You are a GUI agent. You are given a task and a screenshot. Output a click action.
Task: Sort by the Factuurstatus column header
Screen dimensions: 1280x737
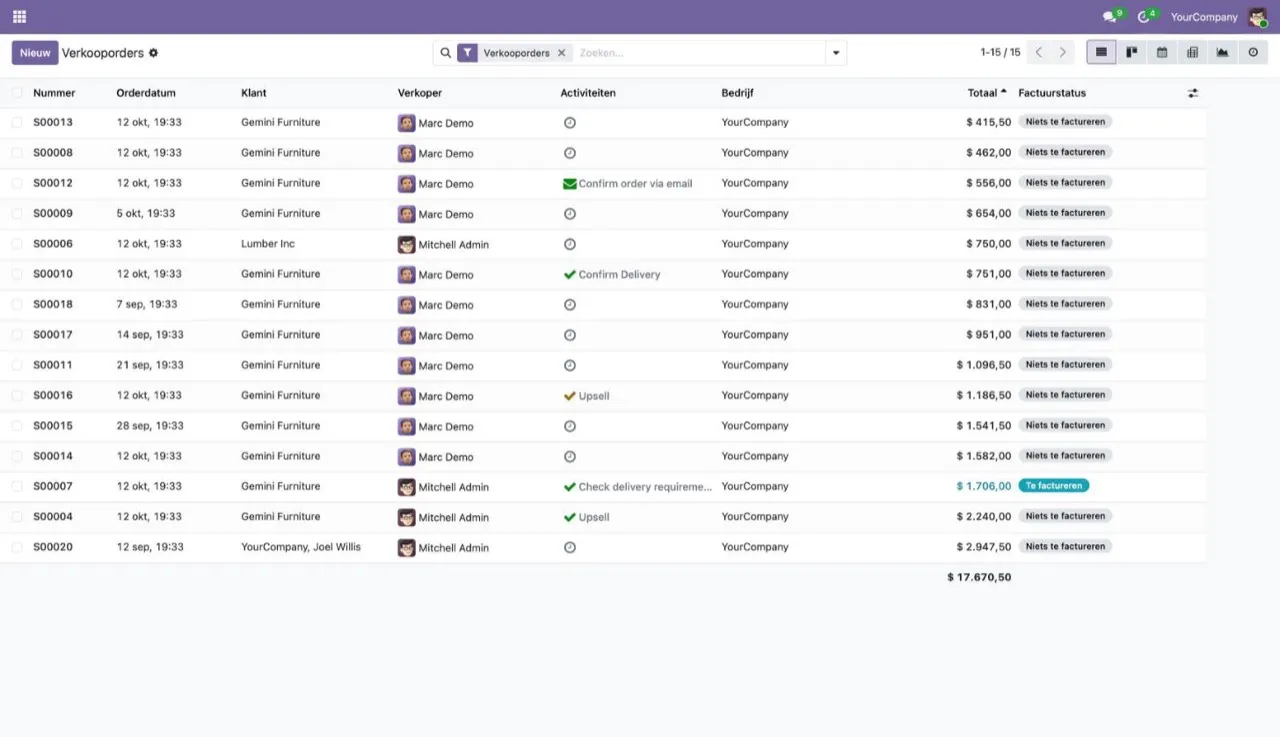pos(1052,93)
